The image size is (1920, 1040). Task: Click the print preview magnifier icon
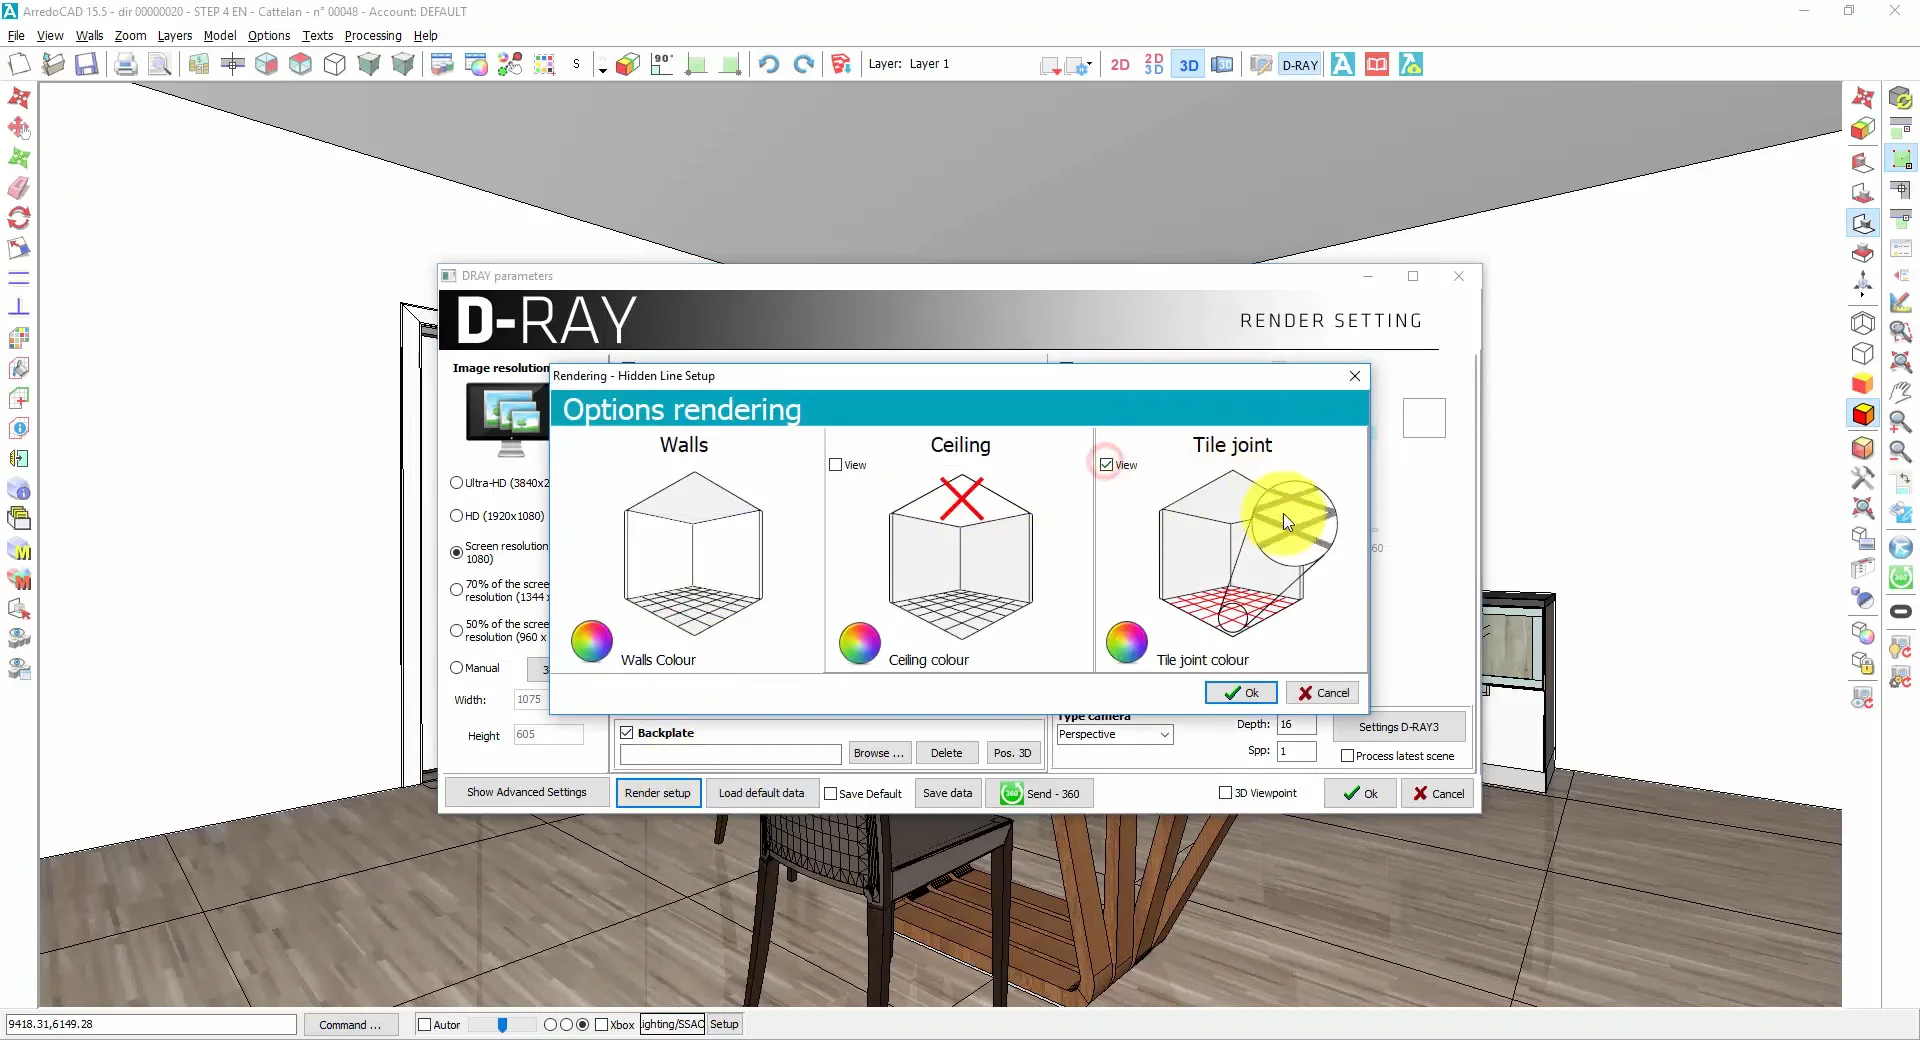[159, 65]
